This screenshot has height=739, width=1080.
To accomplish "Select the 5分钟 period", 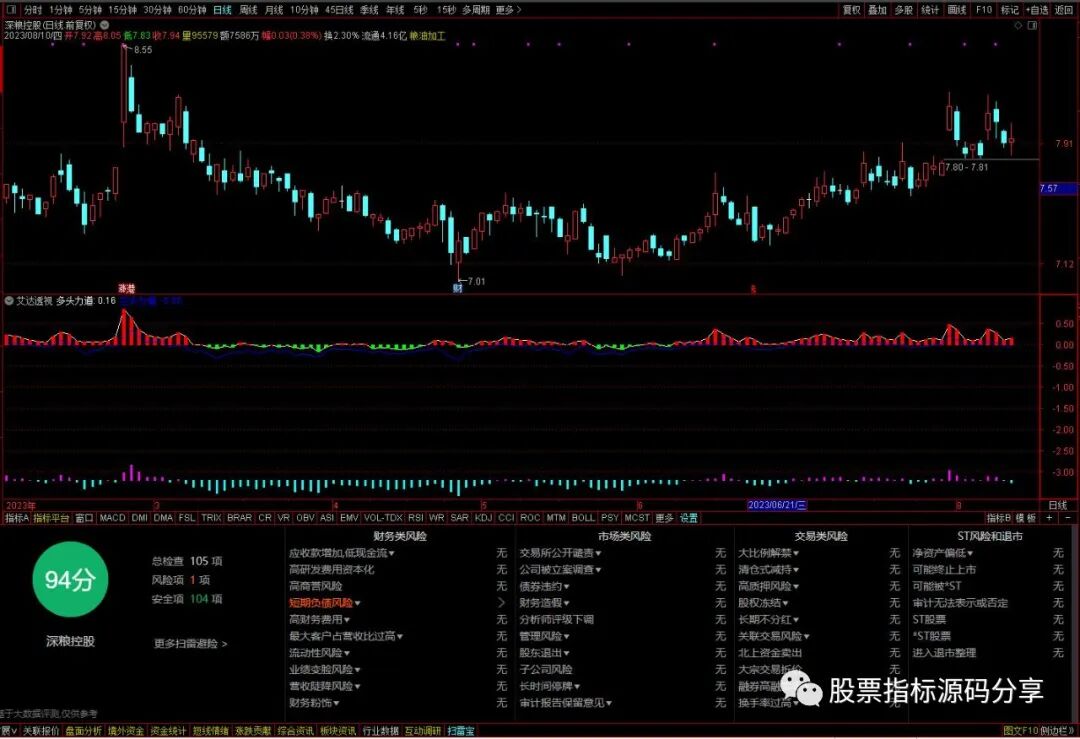I will point(90,10).
